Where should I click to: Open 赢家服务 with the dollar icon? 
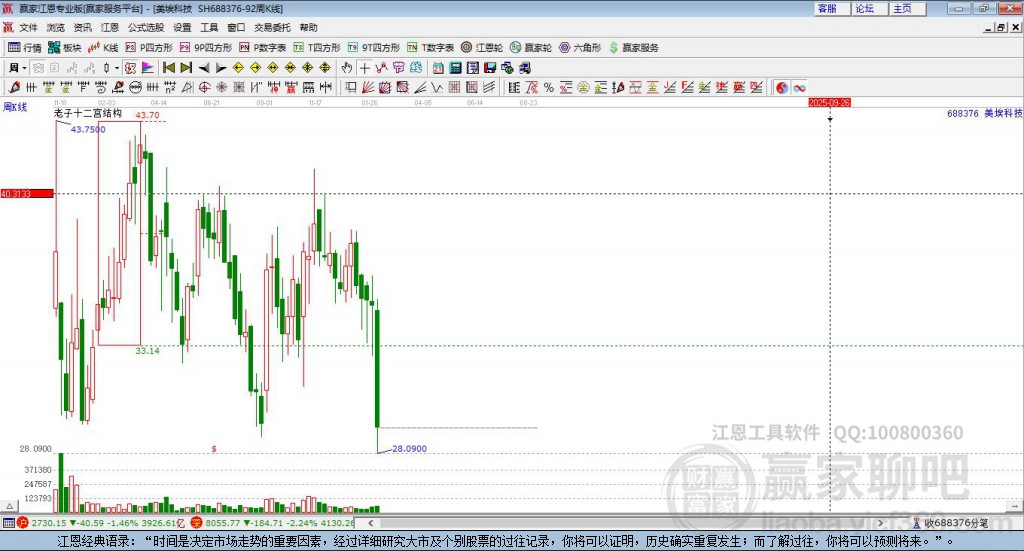click(x=633, y=48)
